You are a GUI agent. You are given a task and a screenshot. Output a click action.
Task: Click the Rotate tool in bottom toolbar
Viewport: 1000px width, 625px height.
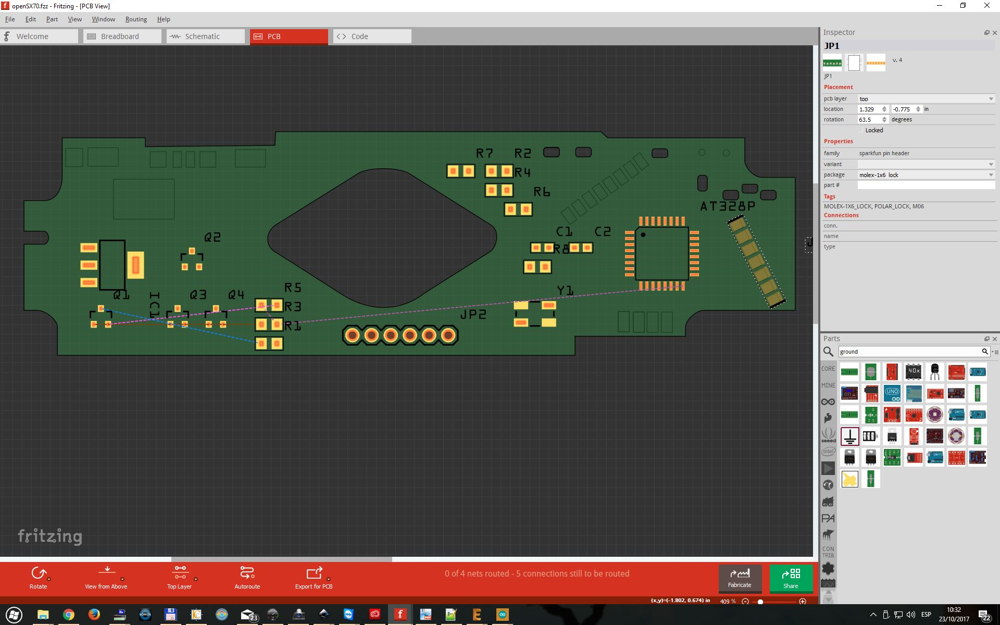tap(38, 577)
